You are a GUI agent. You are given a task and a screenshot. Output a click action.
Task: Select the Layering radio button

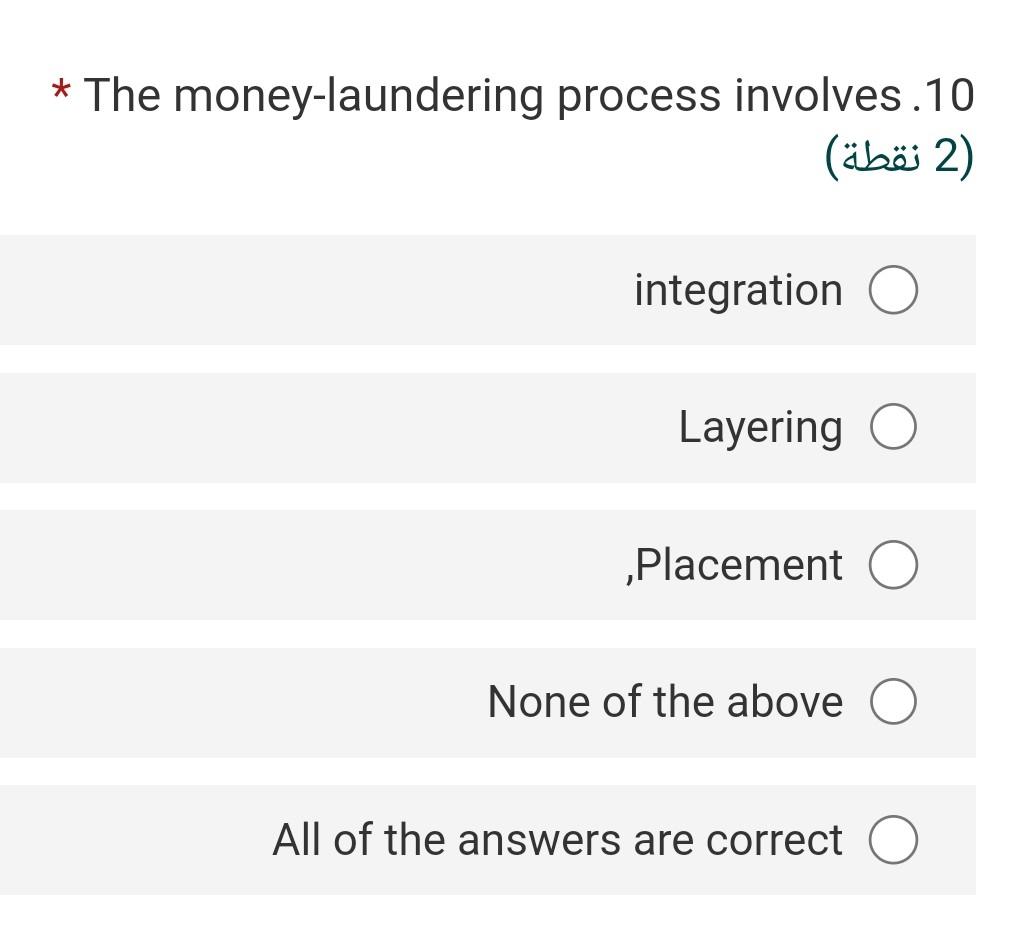coord(893,427)
